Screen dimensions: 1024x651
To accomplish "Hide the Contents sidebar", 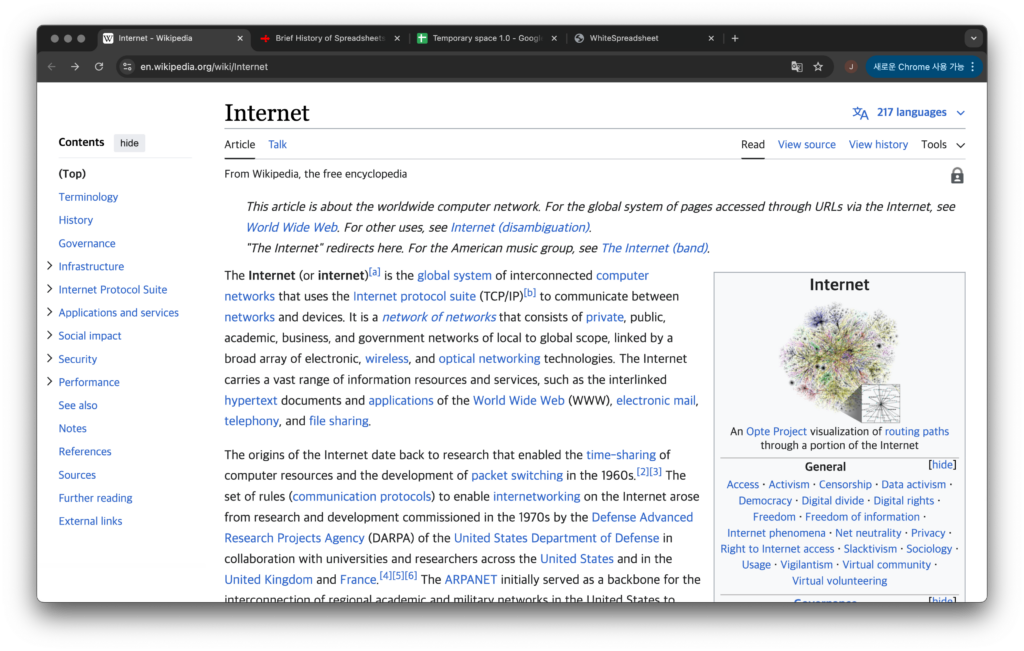I will pos(129,143).
